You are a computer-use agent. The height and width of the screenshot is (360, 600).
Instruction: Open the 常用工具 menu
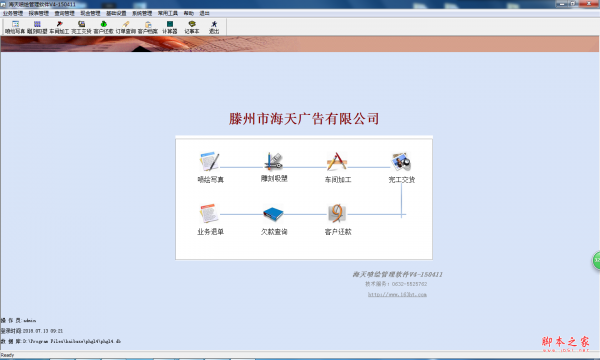point(168,13)
